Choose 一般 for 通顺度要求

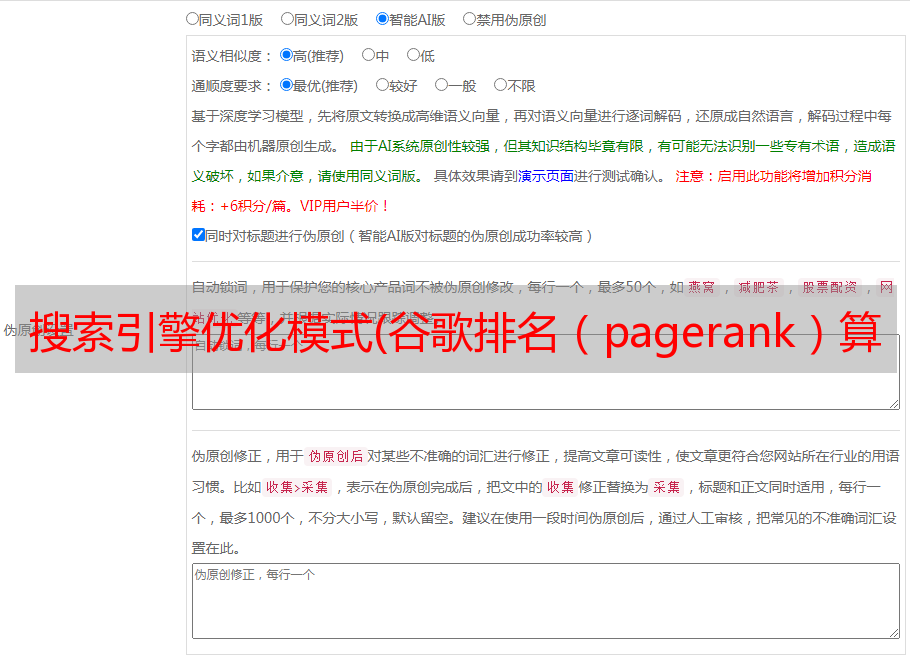[x=441, y=86]
